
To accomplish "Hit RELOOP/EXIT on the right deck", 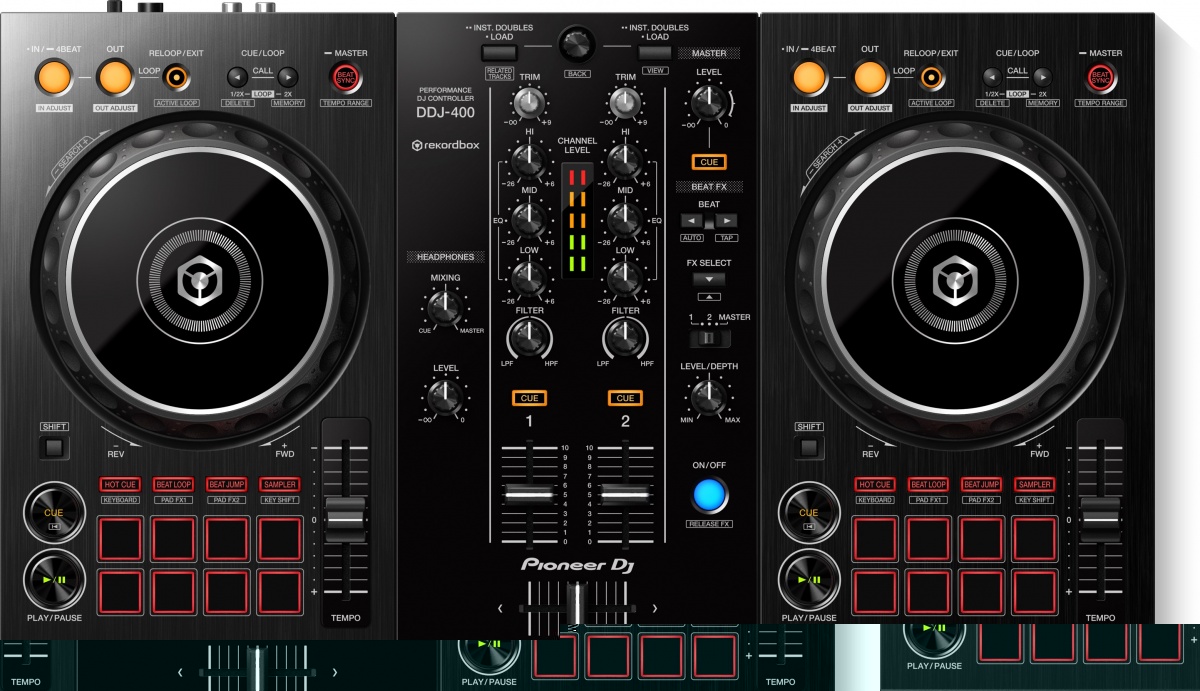I will tap(931, 77).
